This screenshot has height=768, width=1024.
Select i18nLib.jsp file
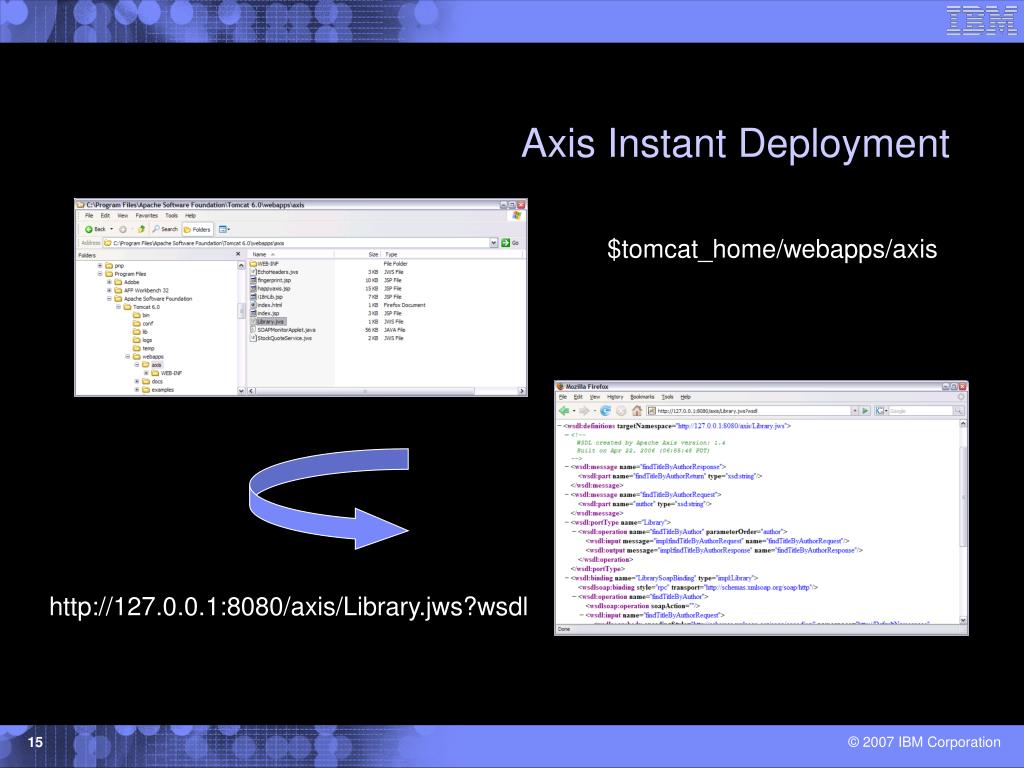pyautogui.click(x=266, y=297)
